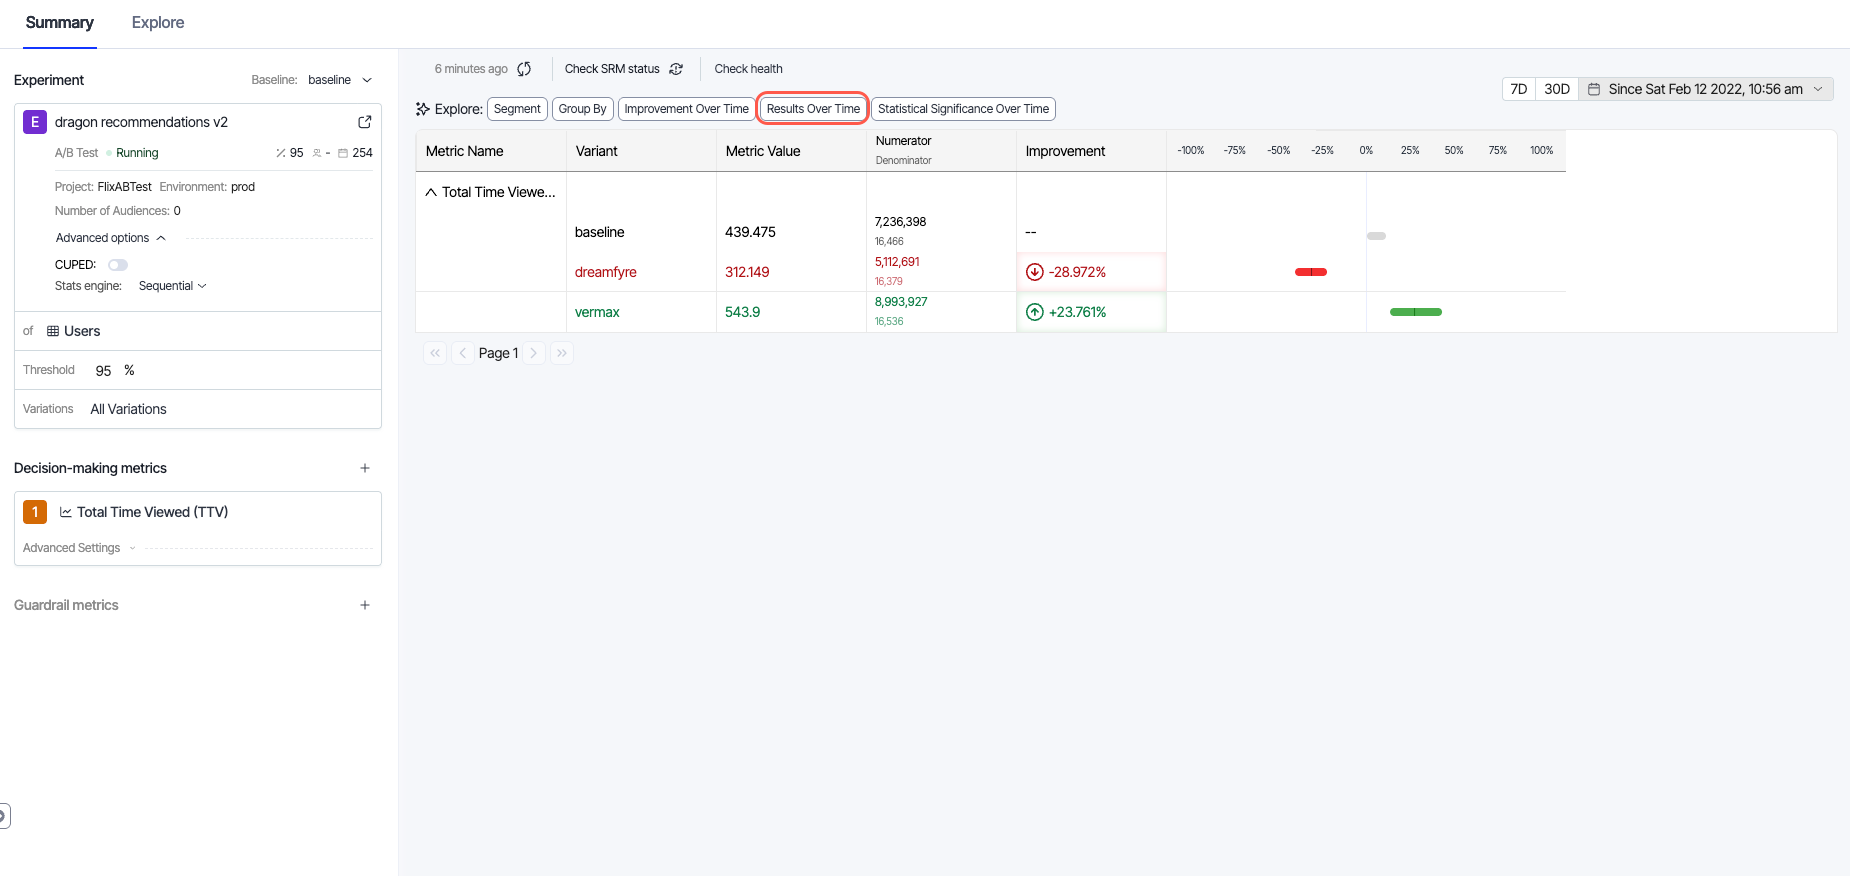Open experiment in new window icon
This screenshot has height=876, width=1850.
[364, 122]
